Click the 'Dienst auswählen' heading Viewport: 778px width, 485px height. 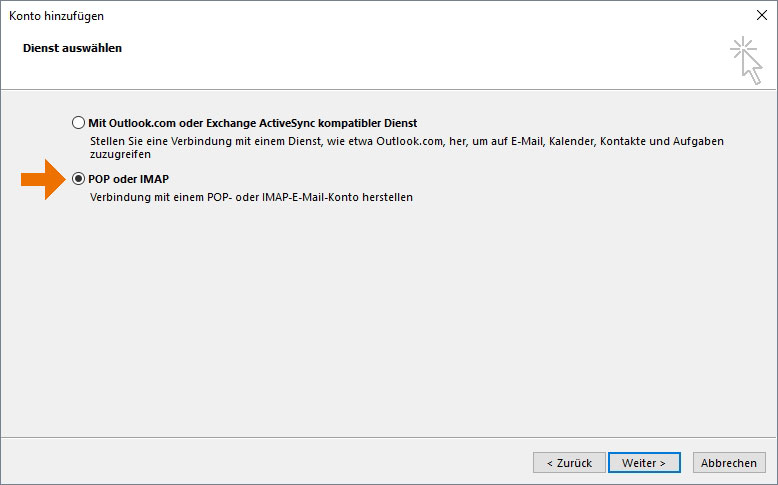tap(72, 48)
